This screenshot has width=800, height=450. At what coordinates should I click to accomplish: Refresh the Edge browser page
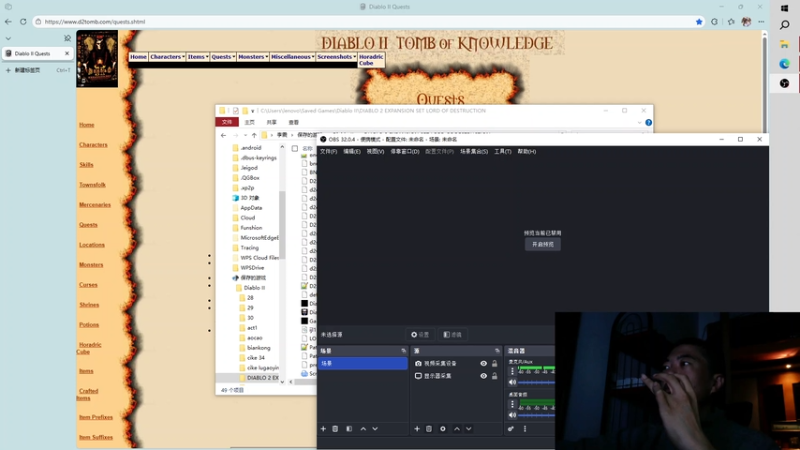coord(23,21)
